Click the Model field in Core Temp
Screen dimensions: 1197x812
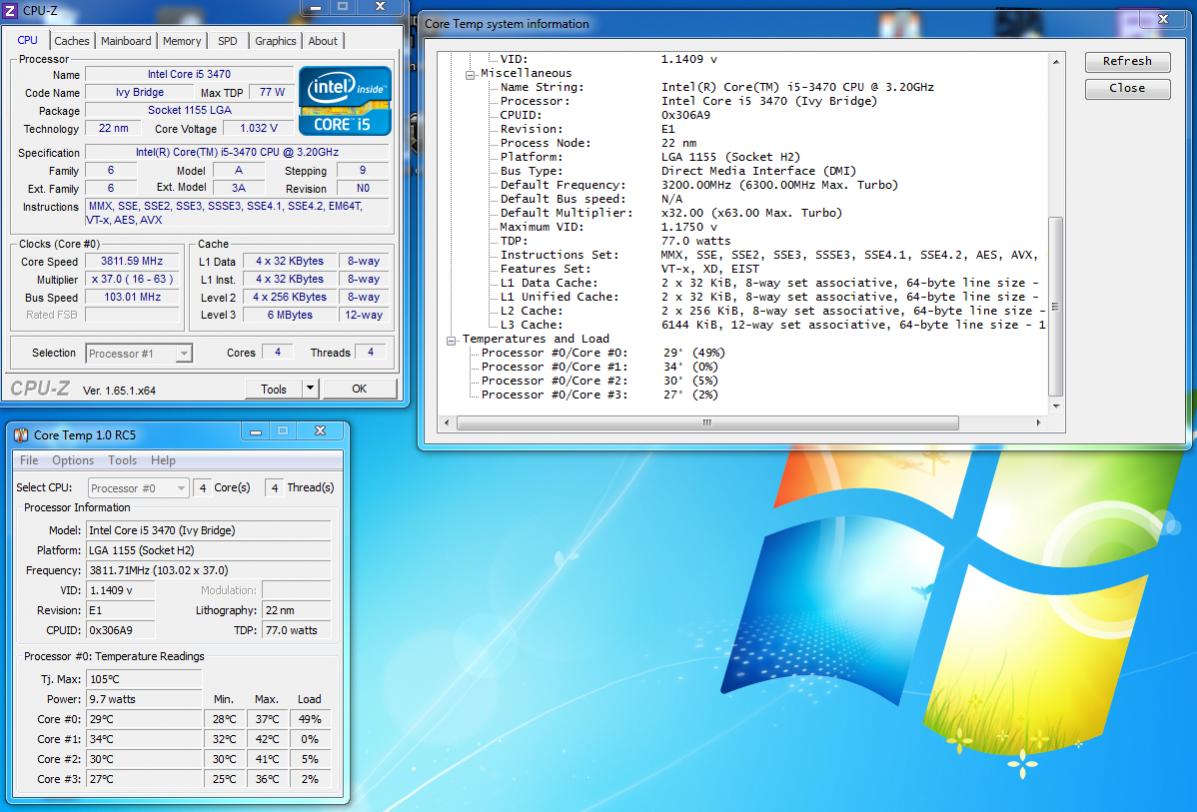pyautogui.click(x=208, y=530)
